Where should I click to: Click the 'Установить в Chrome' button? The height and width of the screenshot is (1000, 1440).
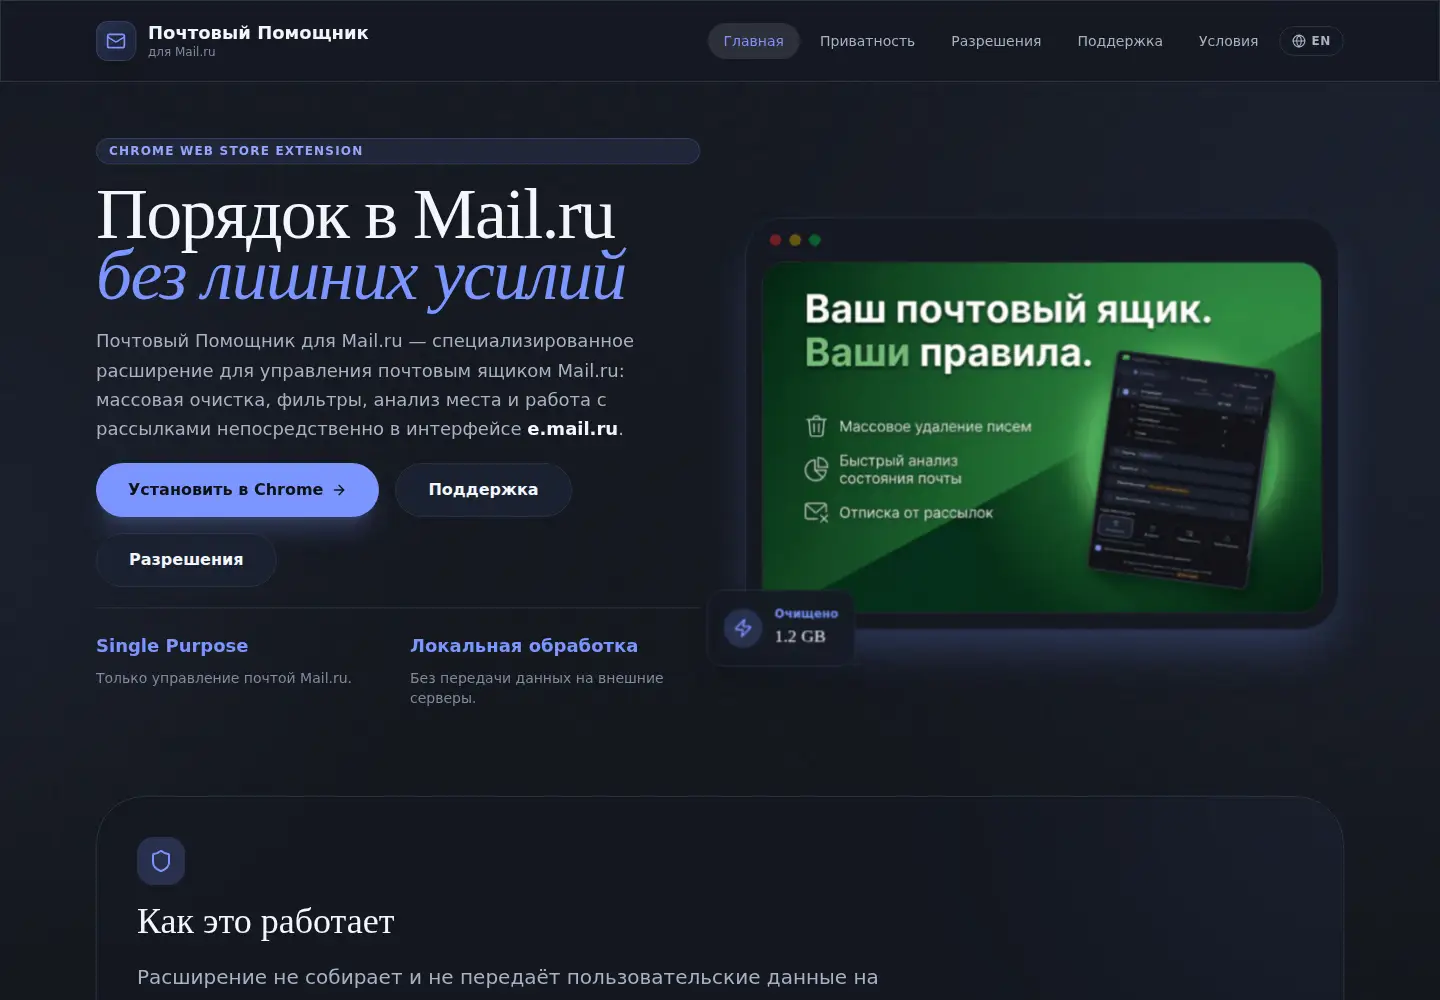tap(237, 490)
